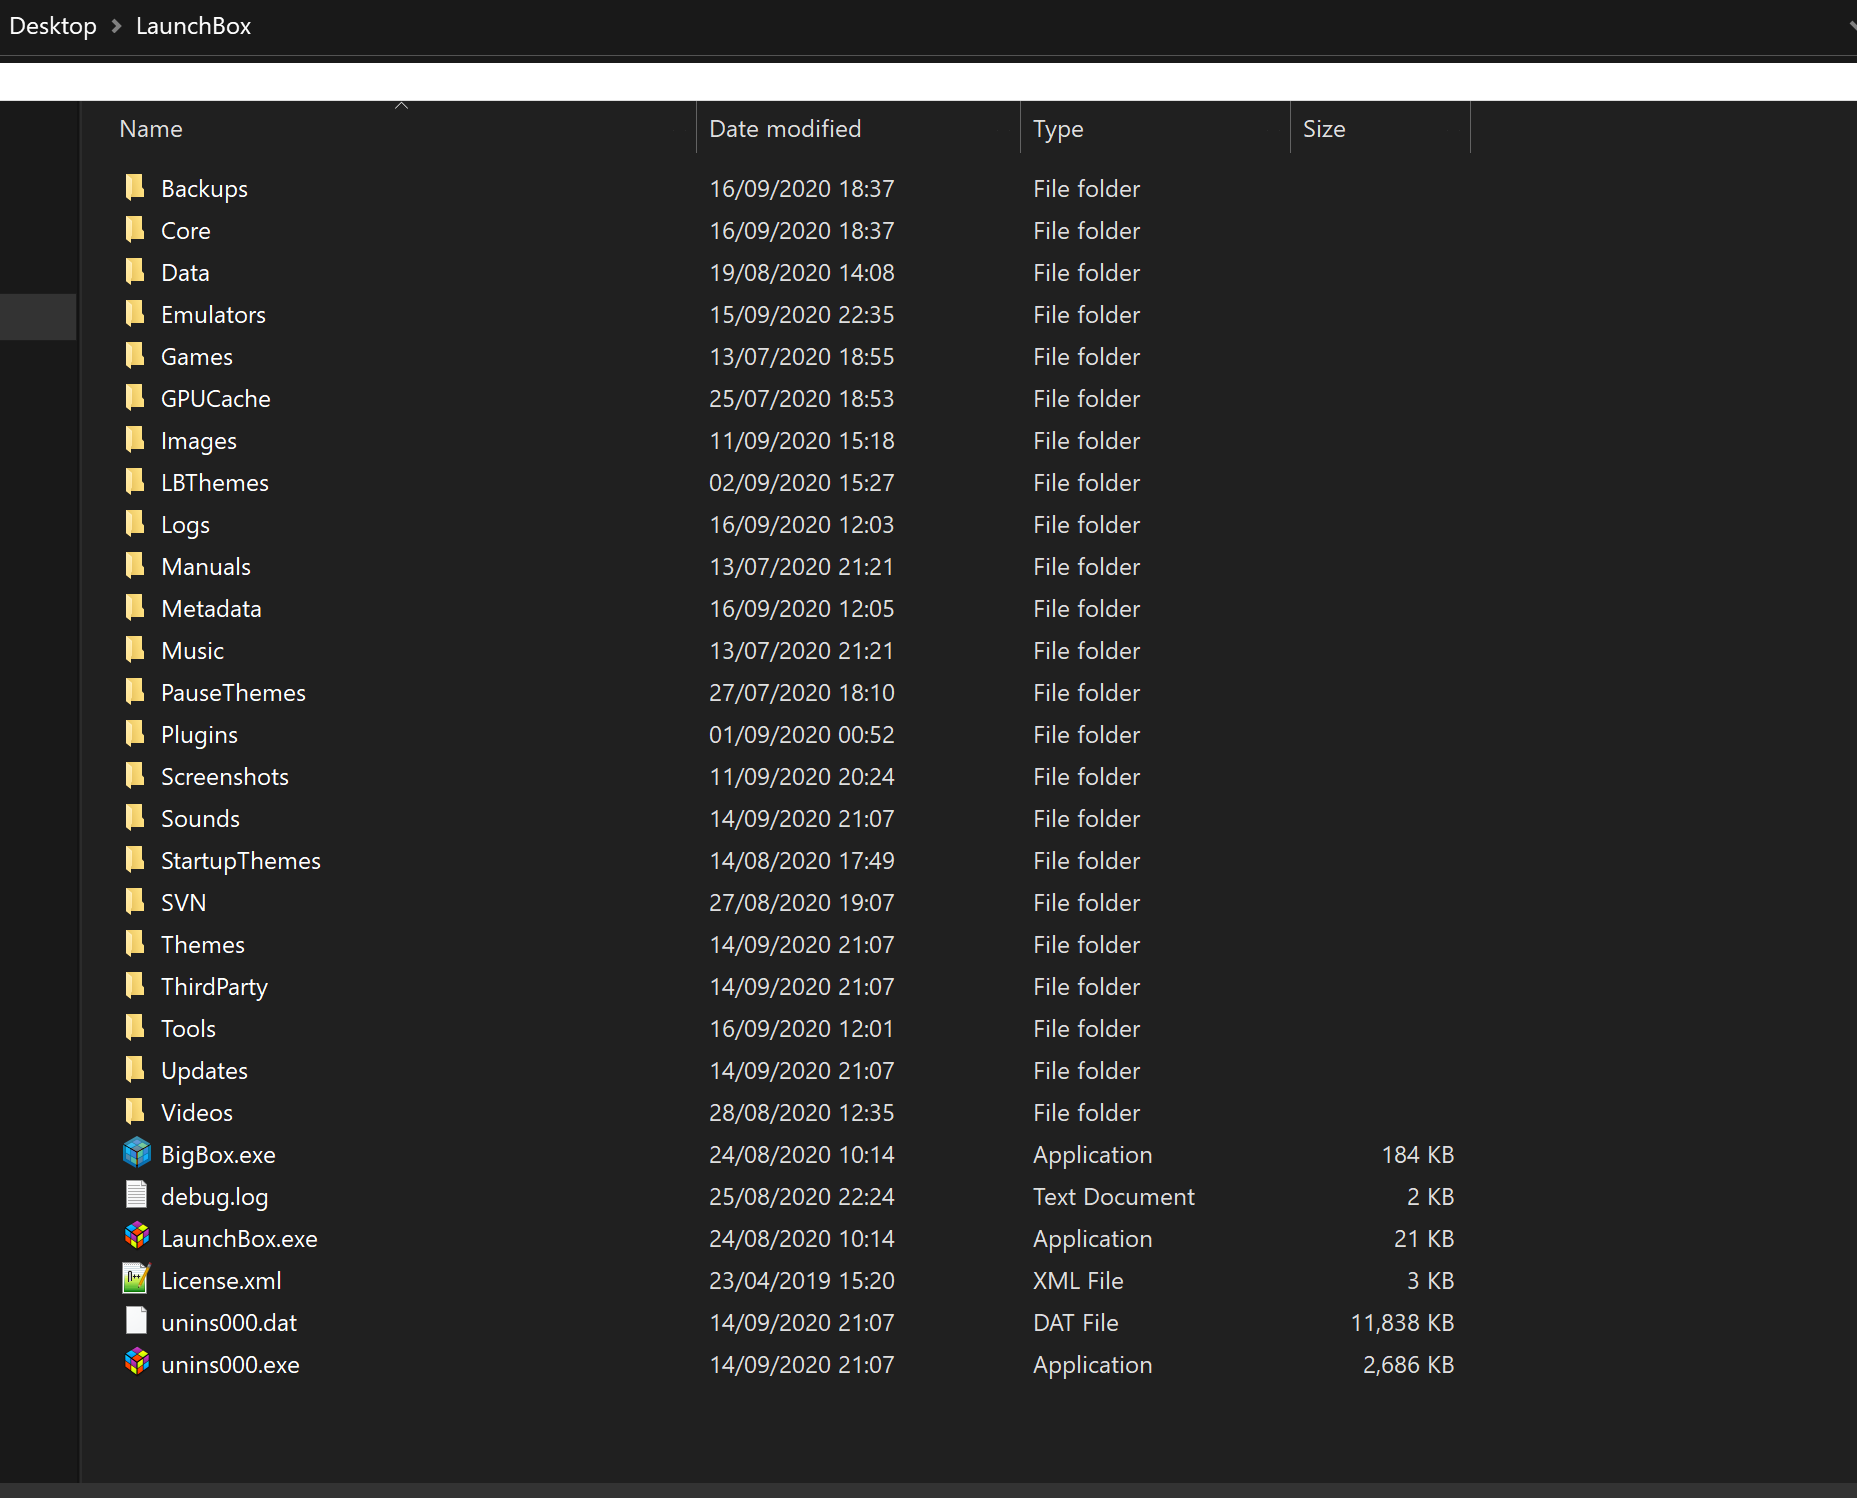This screenshot has width=1857, height=1498.
Task: Go to Desktop in the breadcrumb path
Action: pos(53,26)
